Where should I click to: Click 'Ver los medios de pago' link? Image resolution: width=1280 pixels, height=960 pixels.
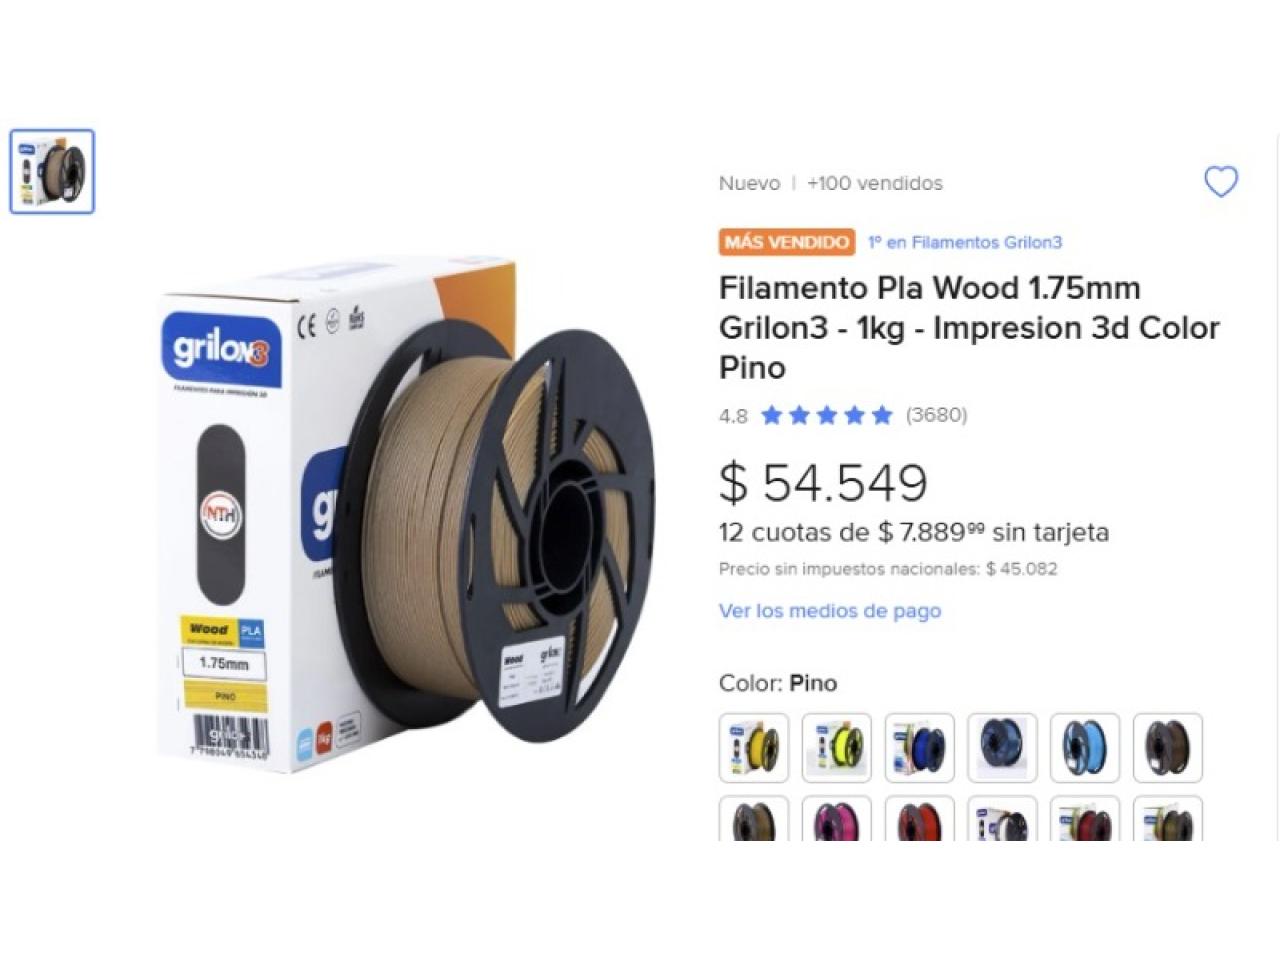pos(830,610)
